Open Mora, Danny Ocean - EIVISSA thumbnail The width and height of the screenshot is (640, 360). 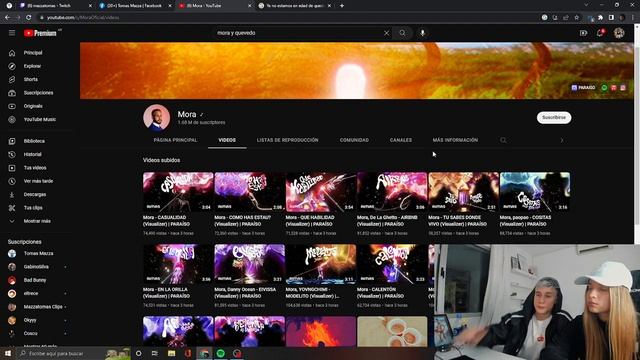tap(249, 264)
